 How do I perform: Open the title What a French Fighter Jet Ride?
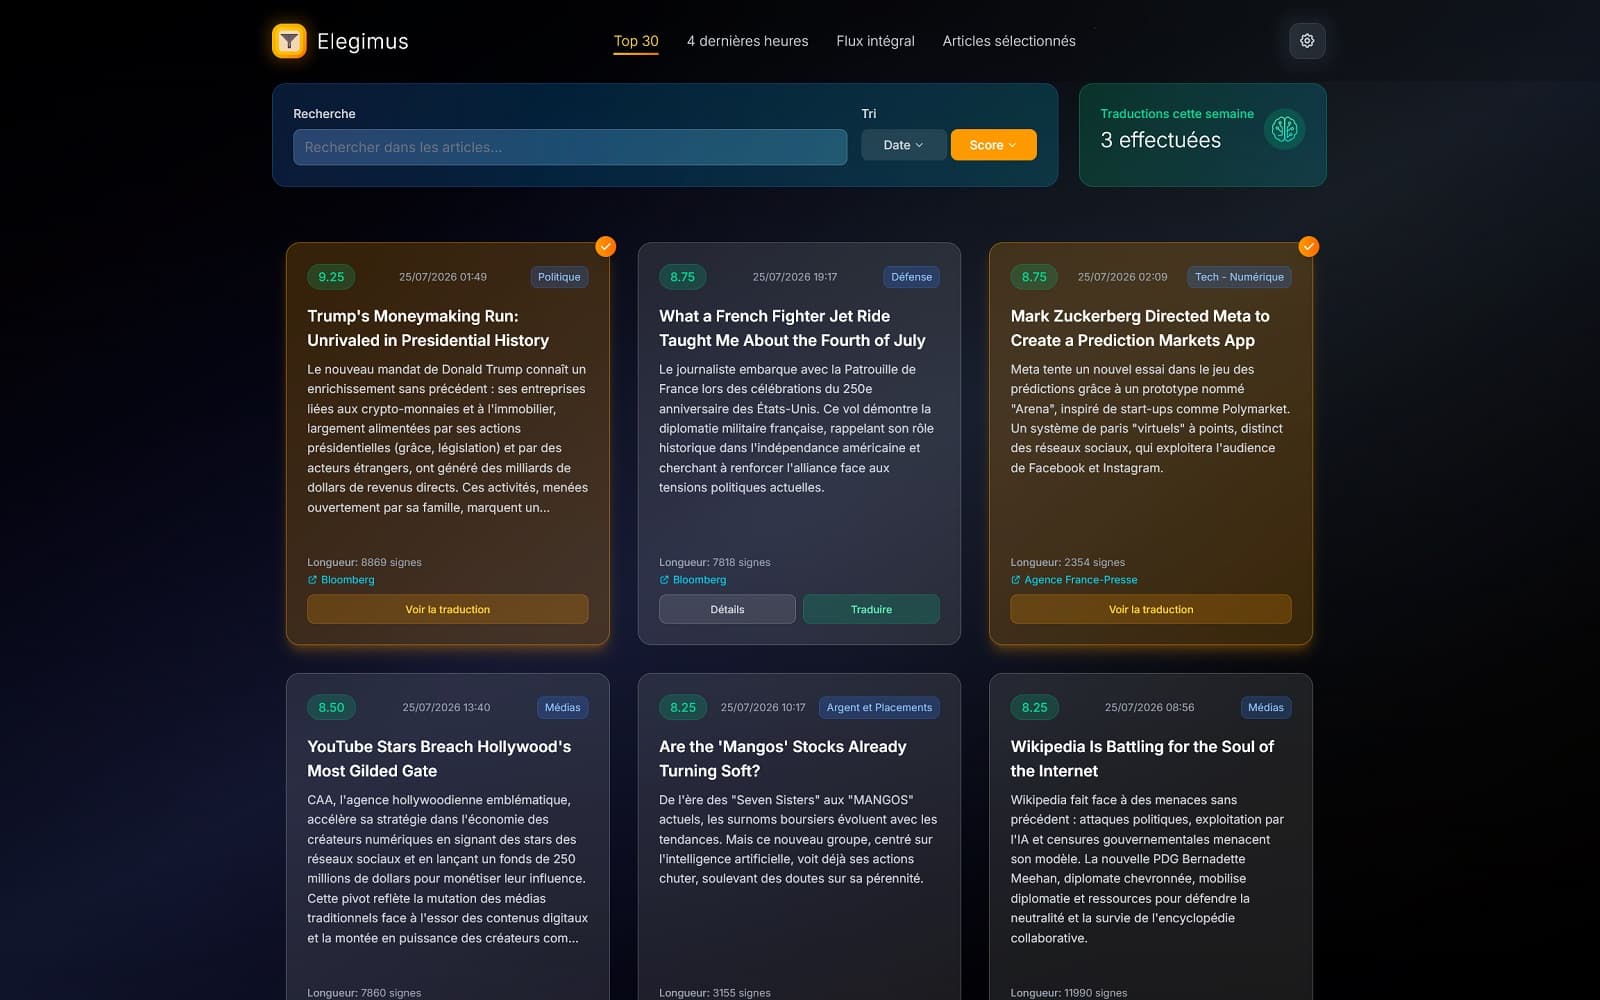[x=792, y=328]
